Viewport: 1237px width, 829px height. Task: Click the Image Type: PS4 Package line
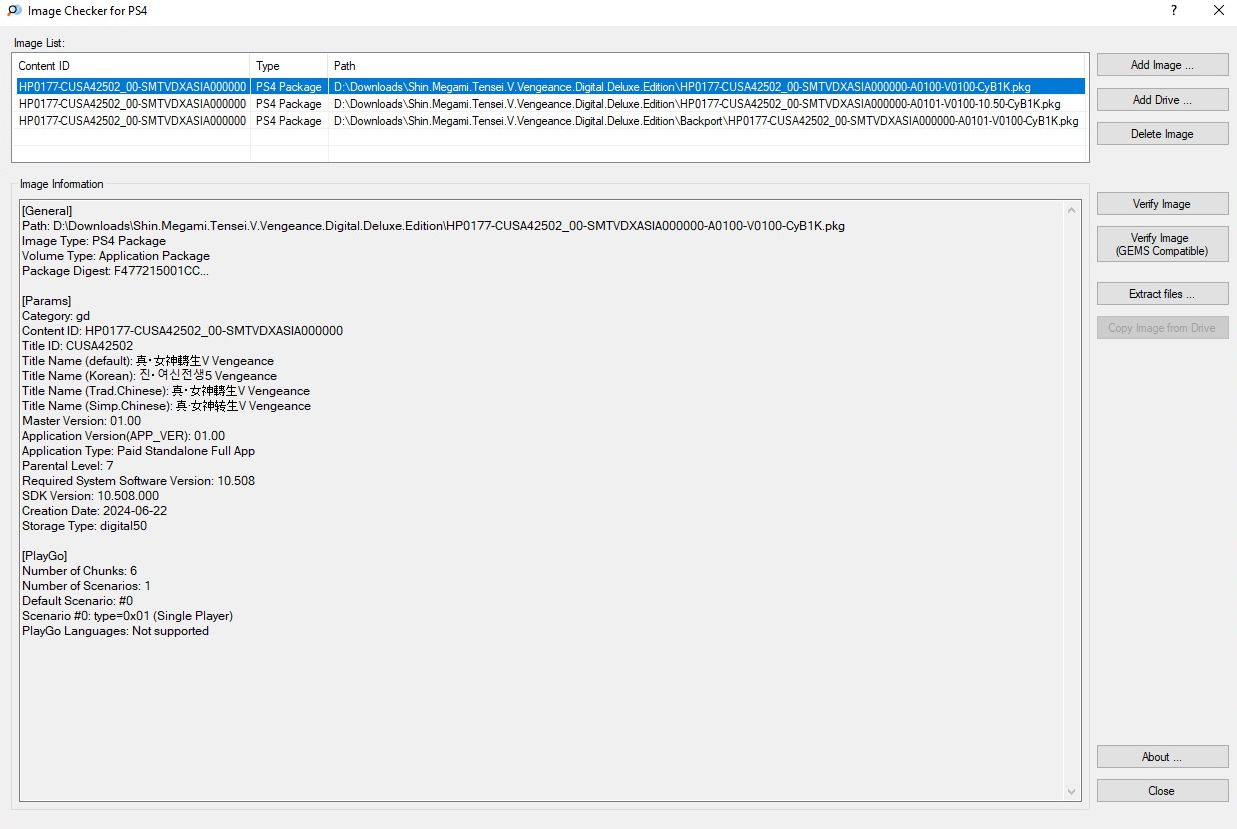tap(94, 241)
